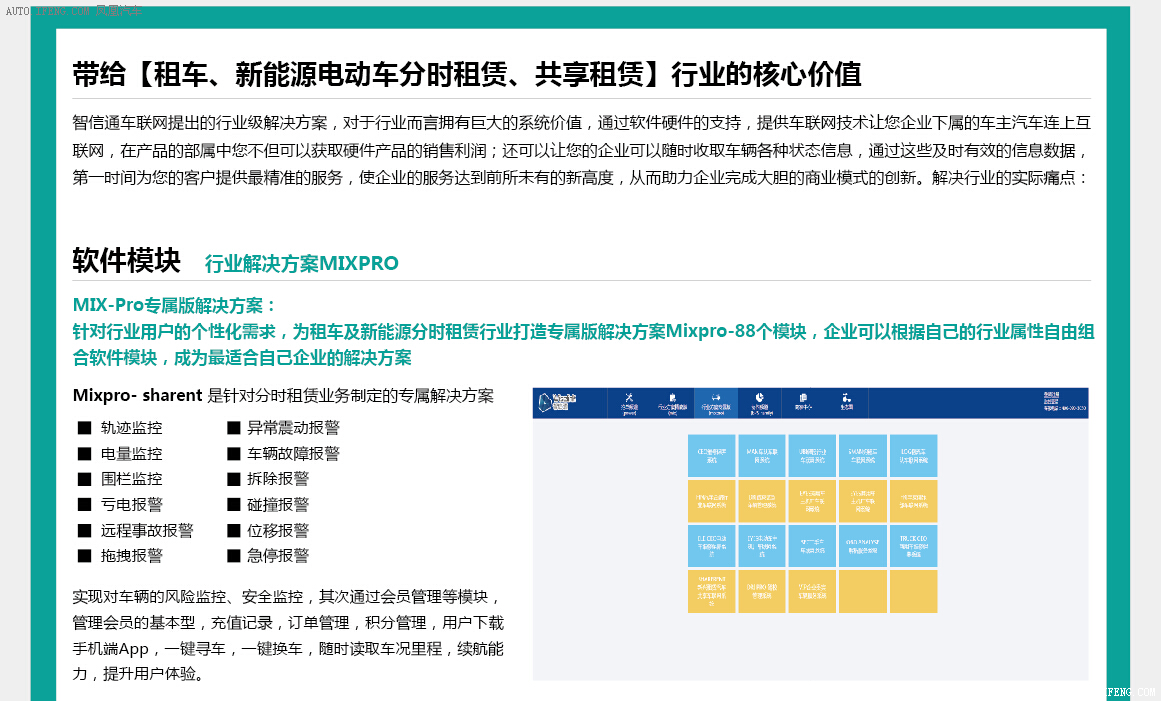Viewport: 1161px width, 701px height.
Task: Click the bullet item 拖拽报警
Action: click(131, 556)
